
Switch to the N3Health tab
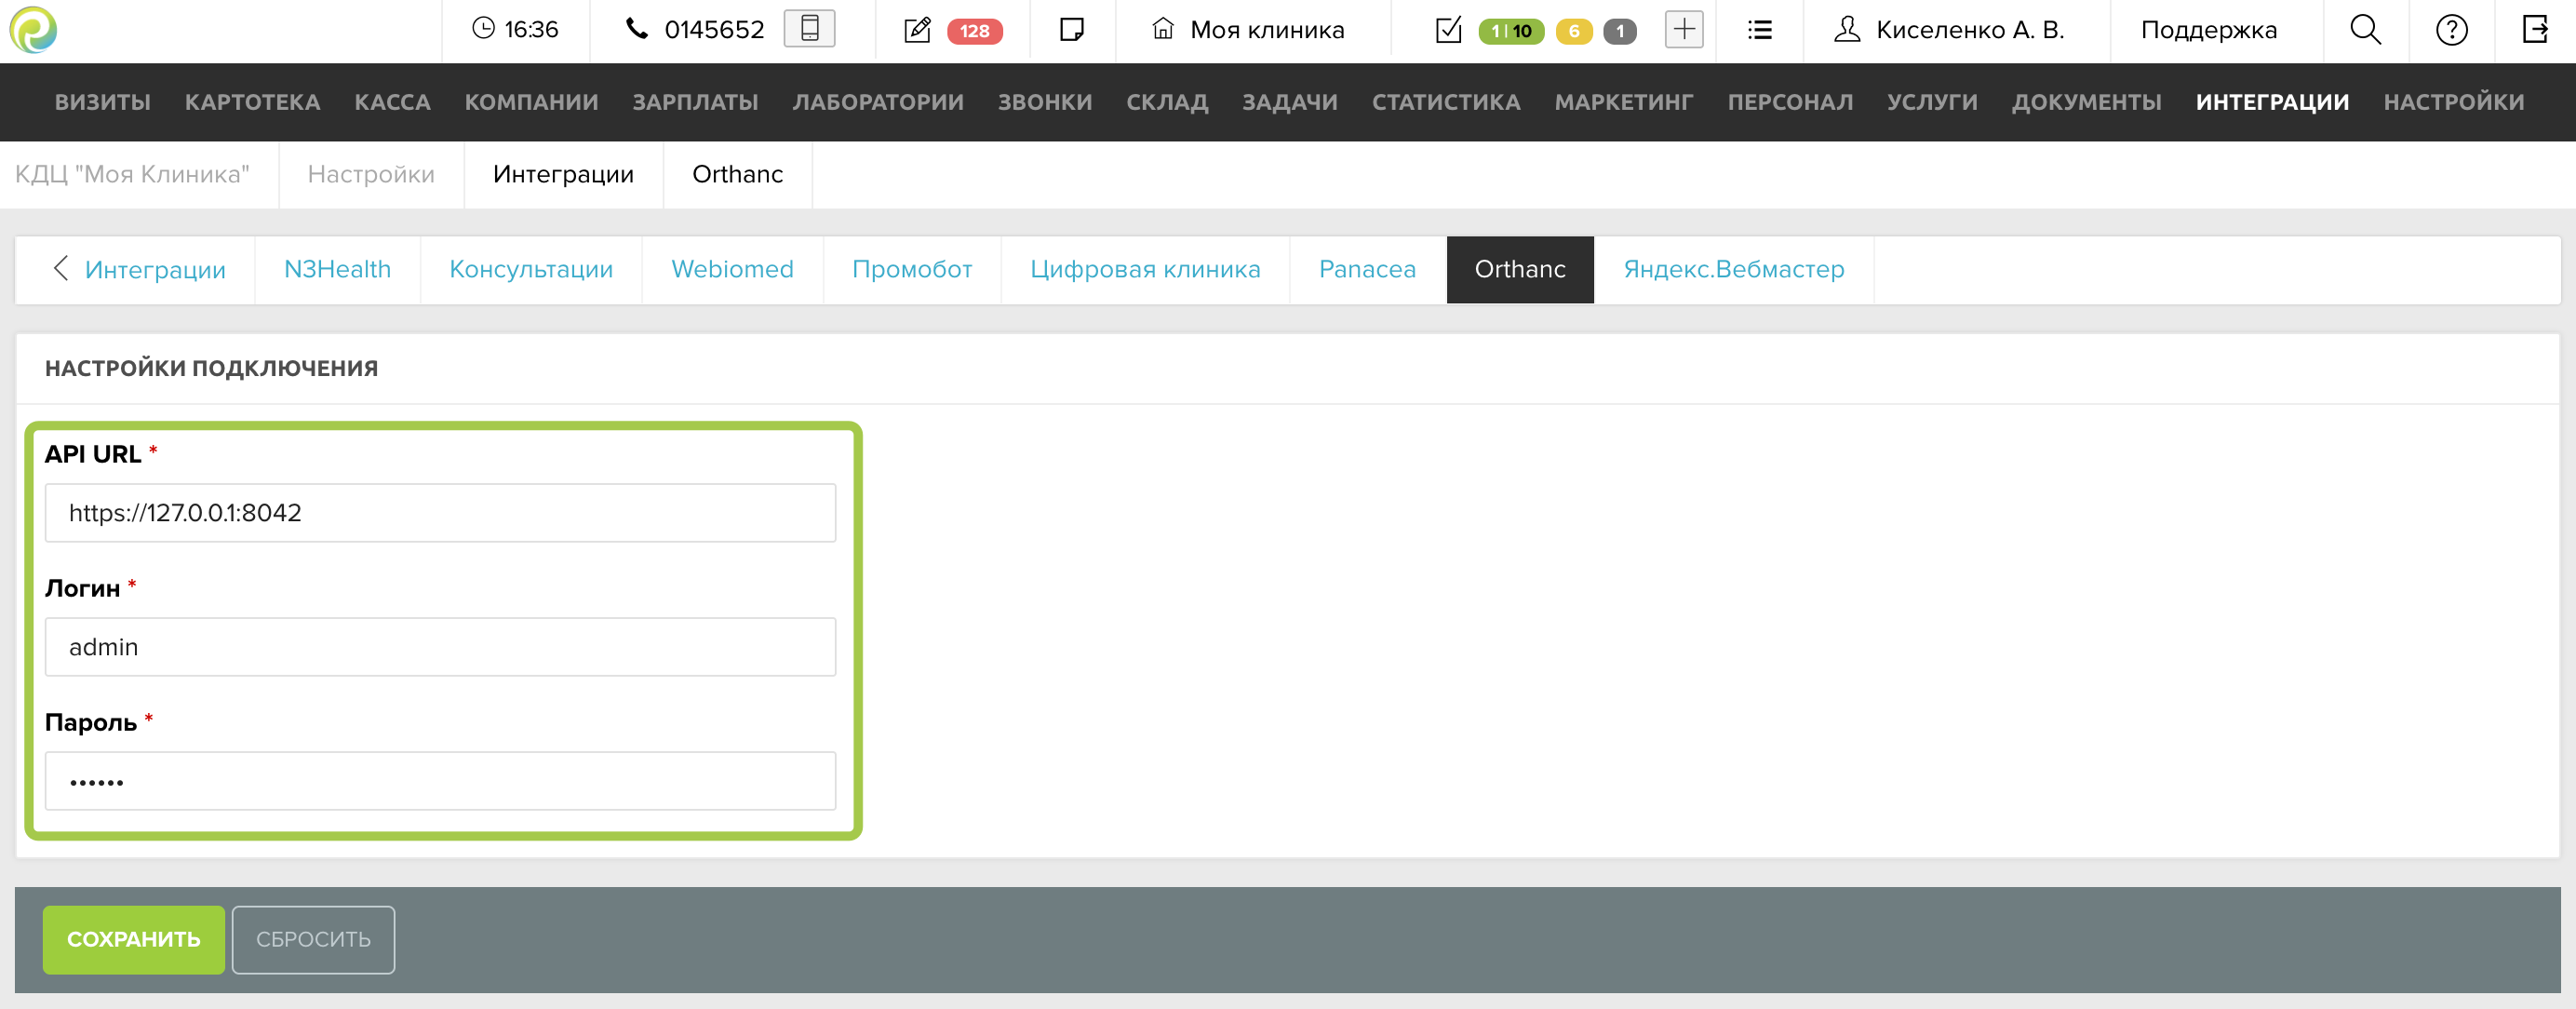pyautogui.click(x=337, y=269)
